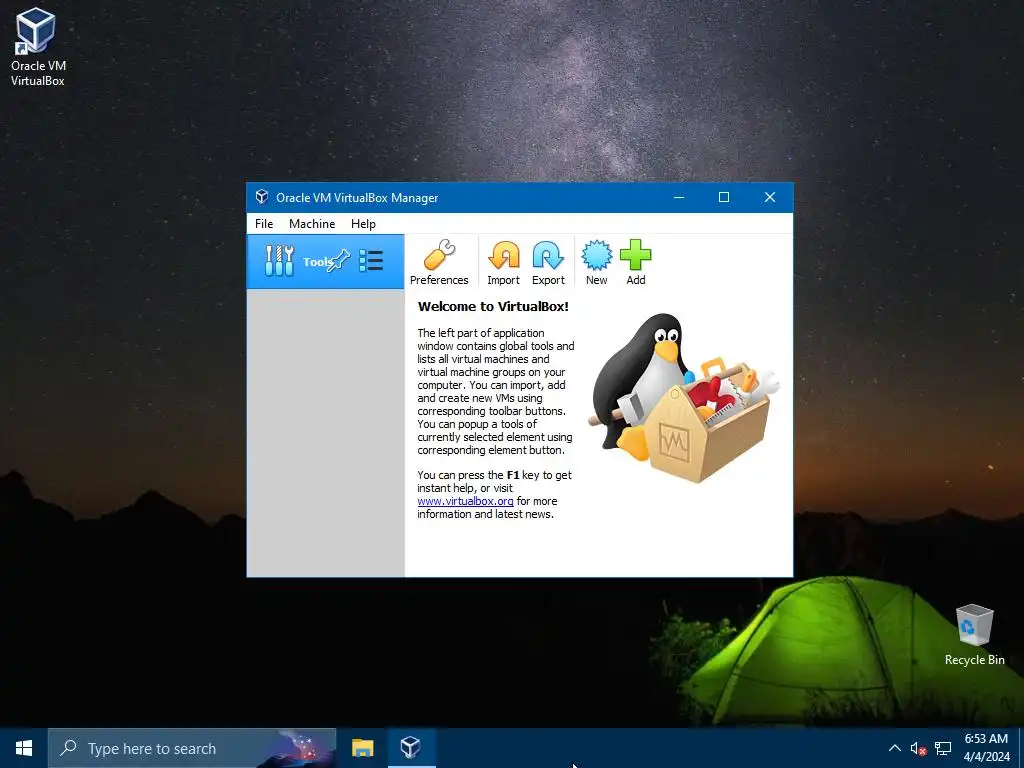Click VirtualBox taskbar icon

pyautogui.click(x=411, y=748)
